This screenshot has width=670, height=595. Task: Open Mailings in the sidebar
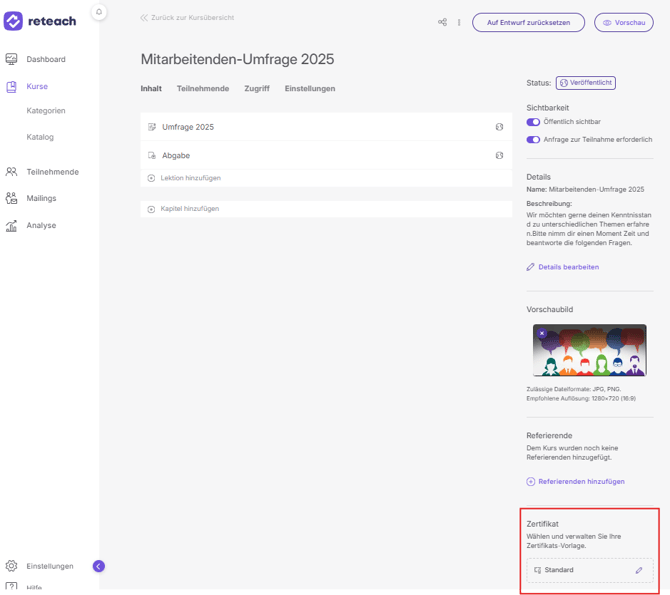41,198
